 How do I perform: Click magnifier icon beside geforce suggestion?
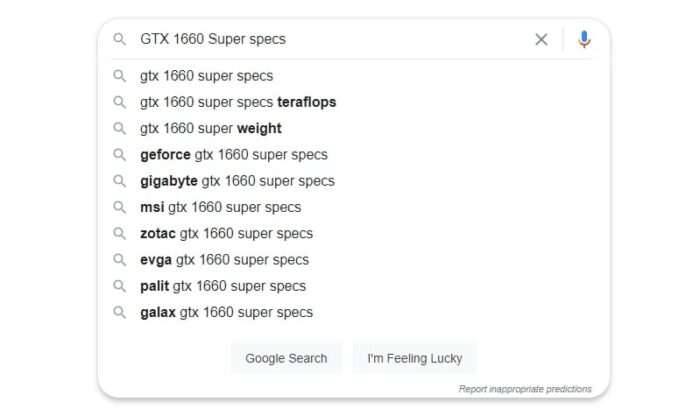(119, 155)
